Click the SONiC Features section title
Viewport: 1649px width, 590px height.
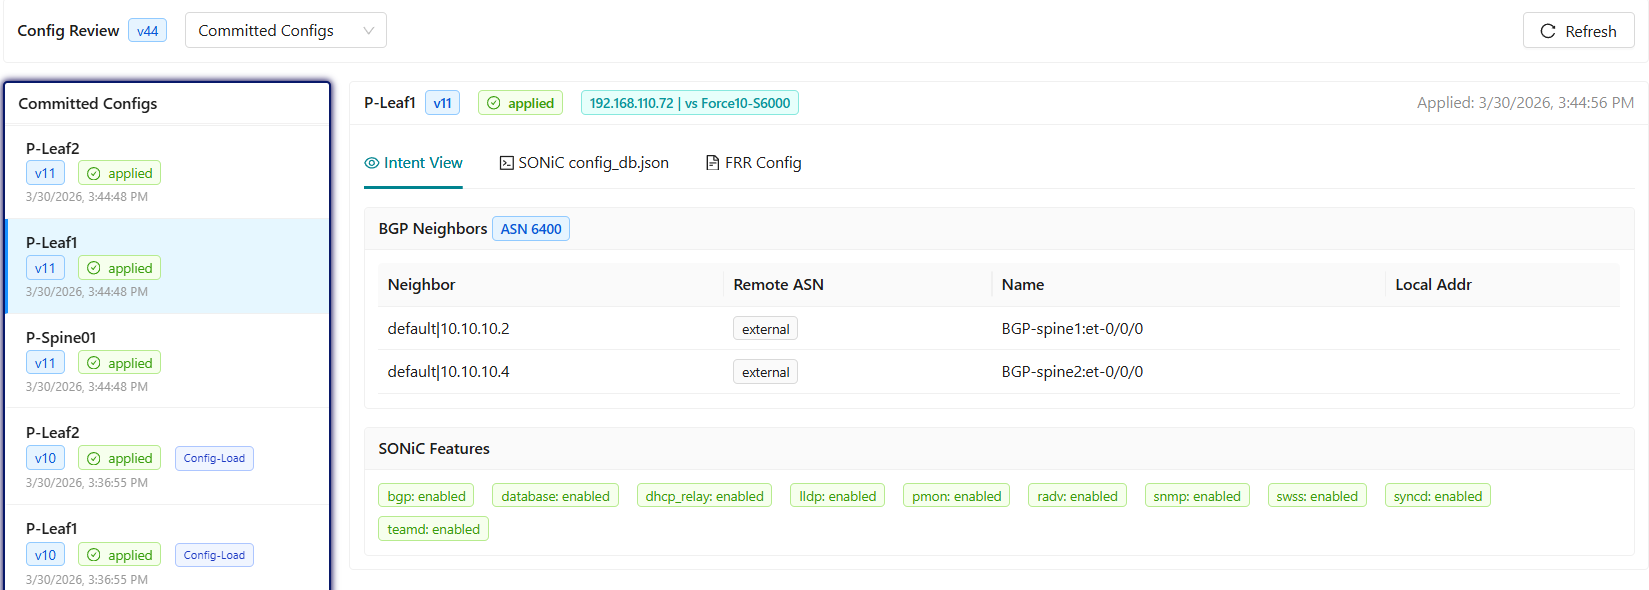coord(434,449)
